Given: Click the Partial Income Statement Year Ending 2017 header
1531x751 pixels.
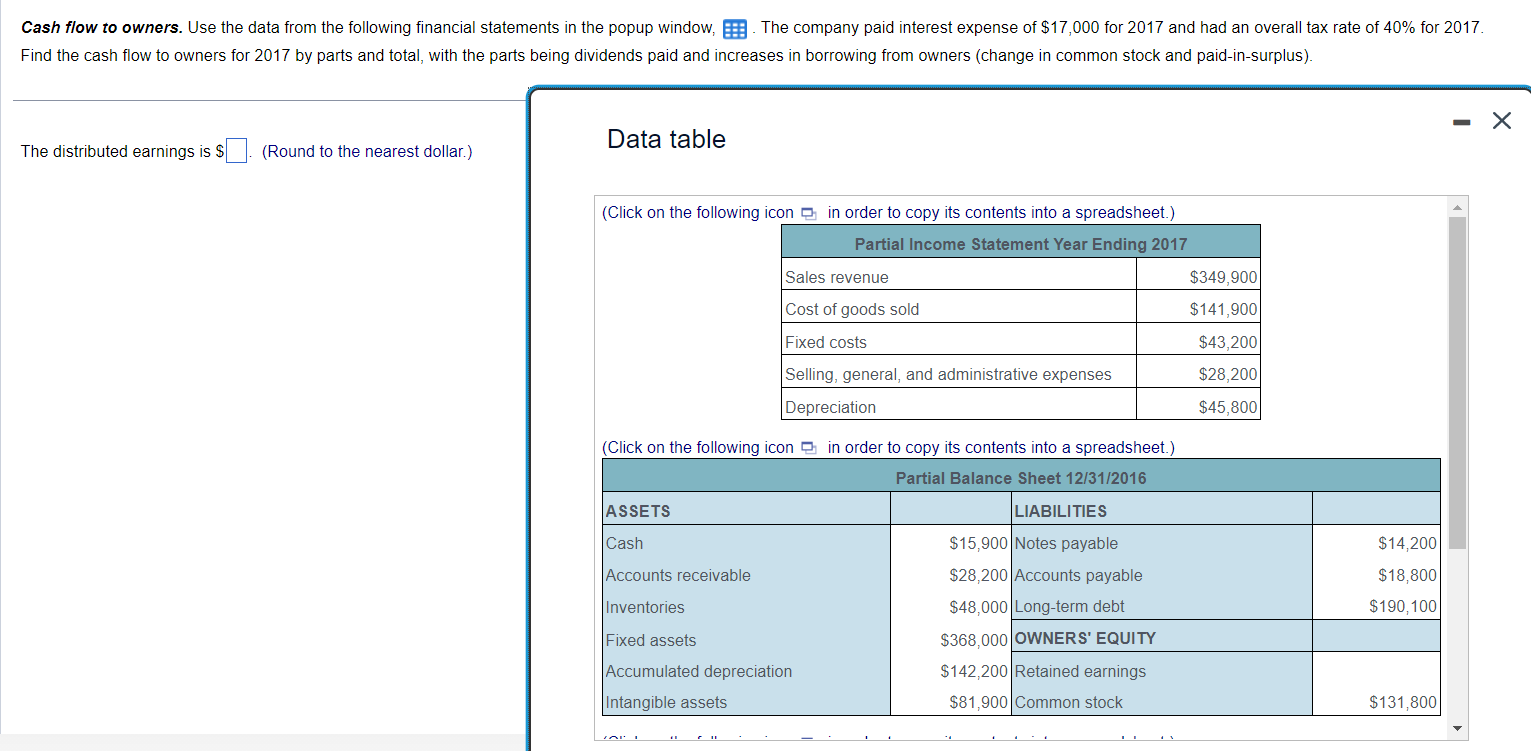Looking at the screenshot, I should click(1021, 244).
